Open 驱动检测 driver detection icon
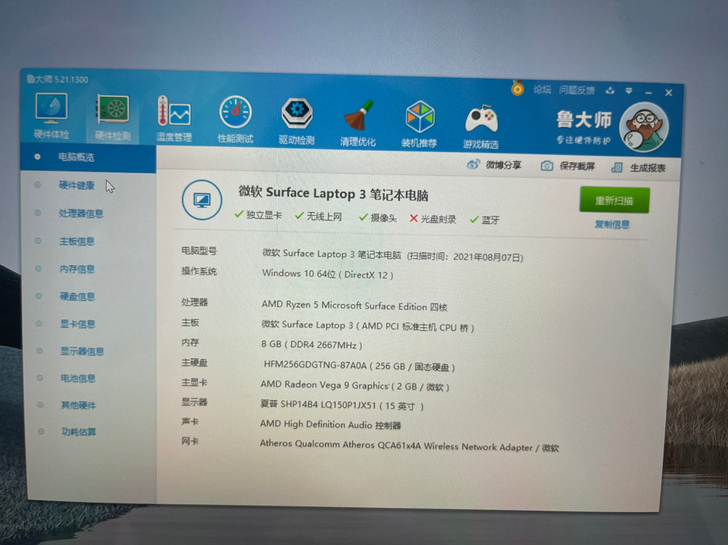Image resolution: width=728 pixels, height=545 pixels. pyautogui.click(x=297, y=121)
